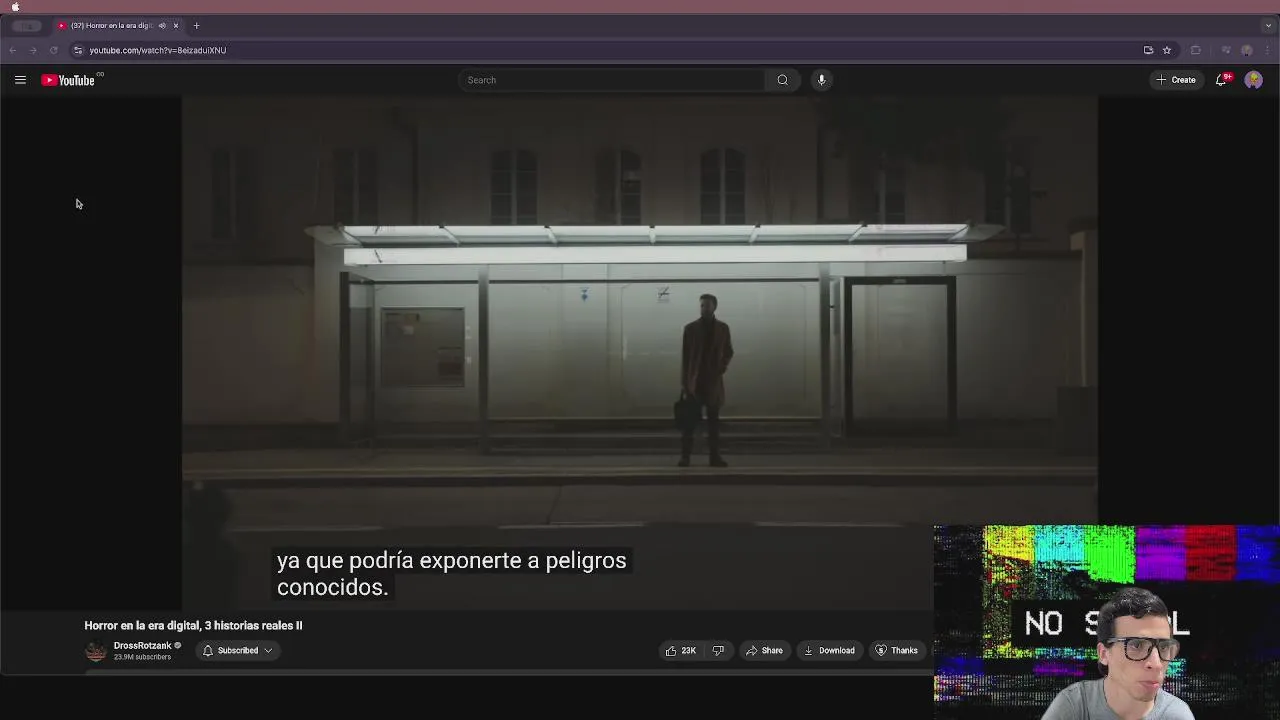This screenshot has width=1280, height=720.
Task: Install app icon in the address bar
Action: (x=1148, y=50)
